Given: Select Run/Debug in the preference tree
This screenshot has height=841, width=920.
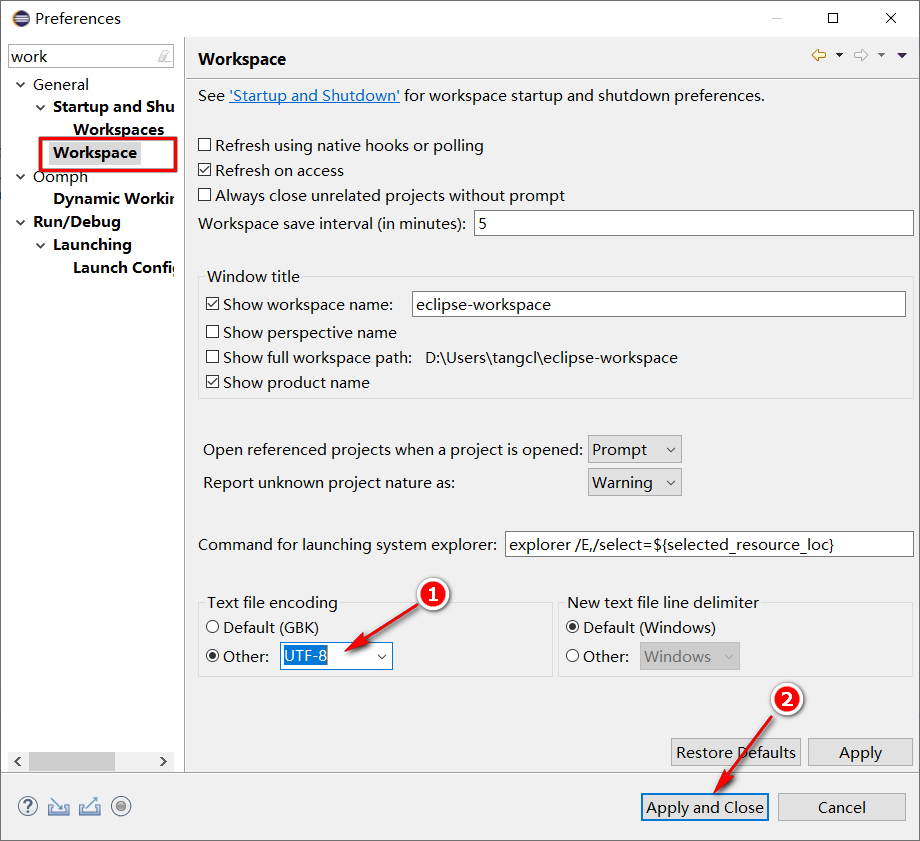Looking at the screenshot, I should (x=77, y=222).
